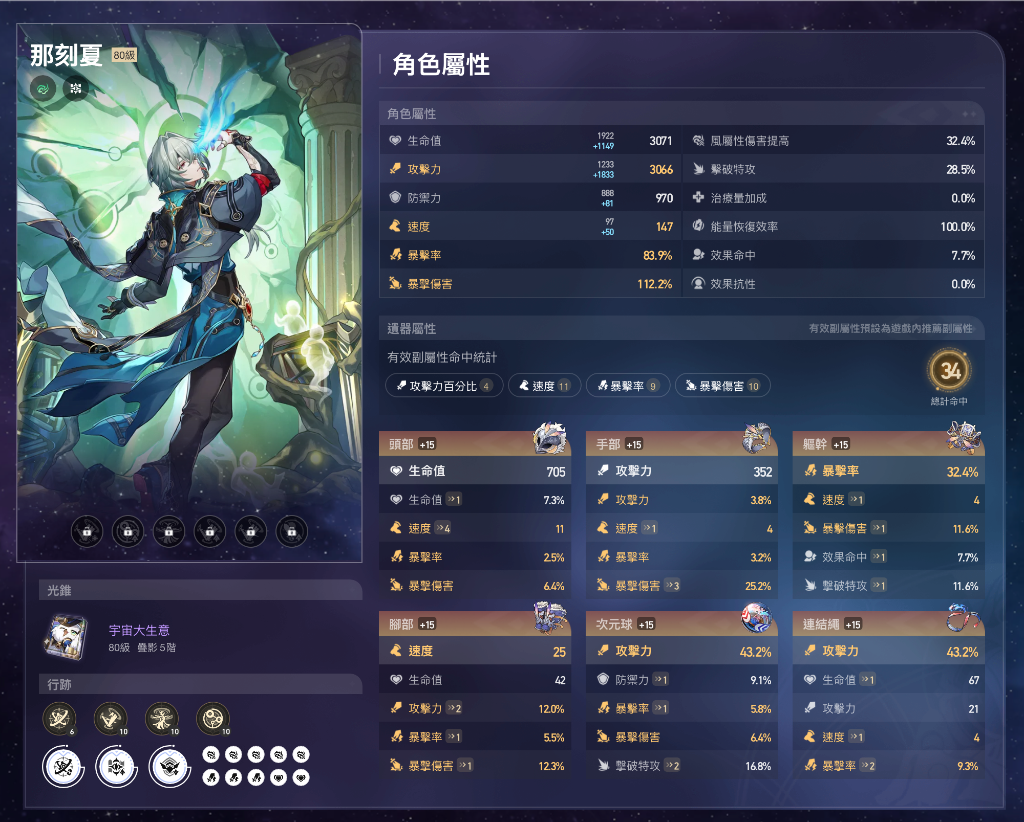Select the 攻擊力百分比 substat chip

click(x=444, y=386)
